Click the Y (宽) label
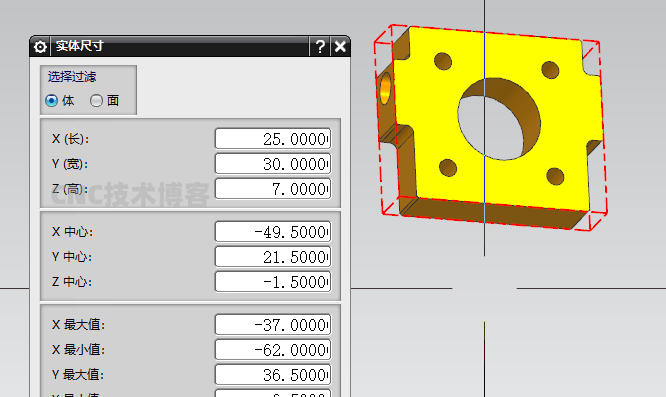 (x=70, y=164)
